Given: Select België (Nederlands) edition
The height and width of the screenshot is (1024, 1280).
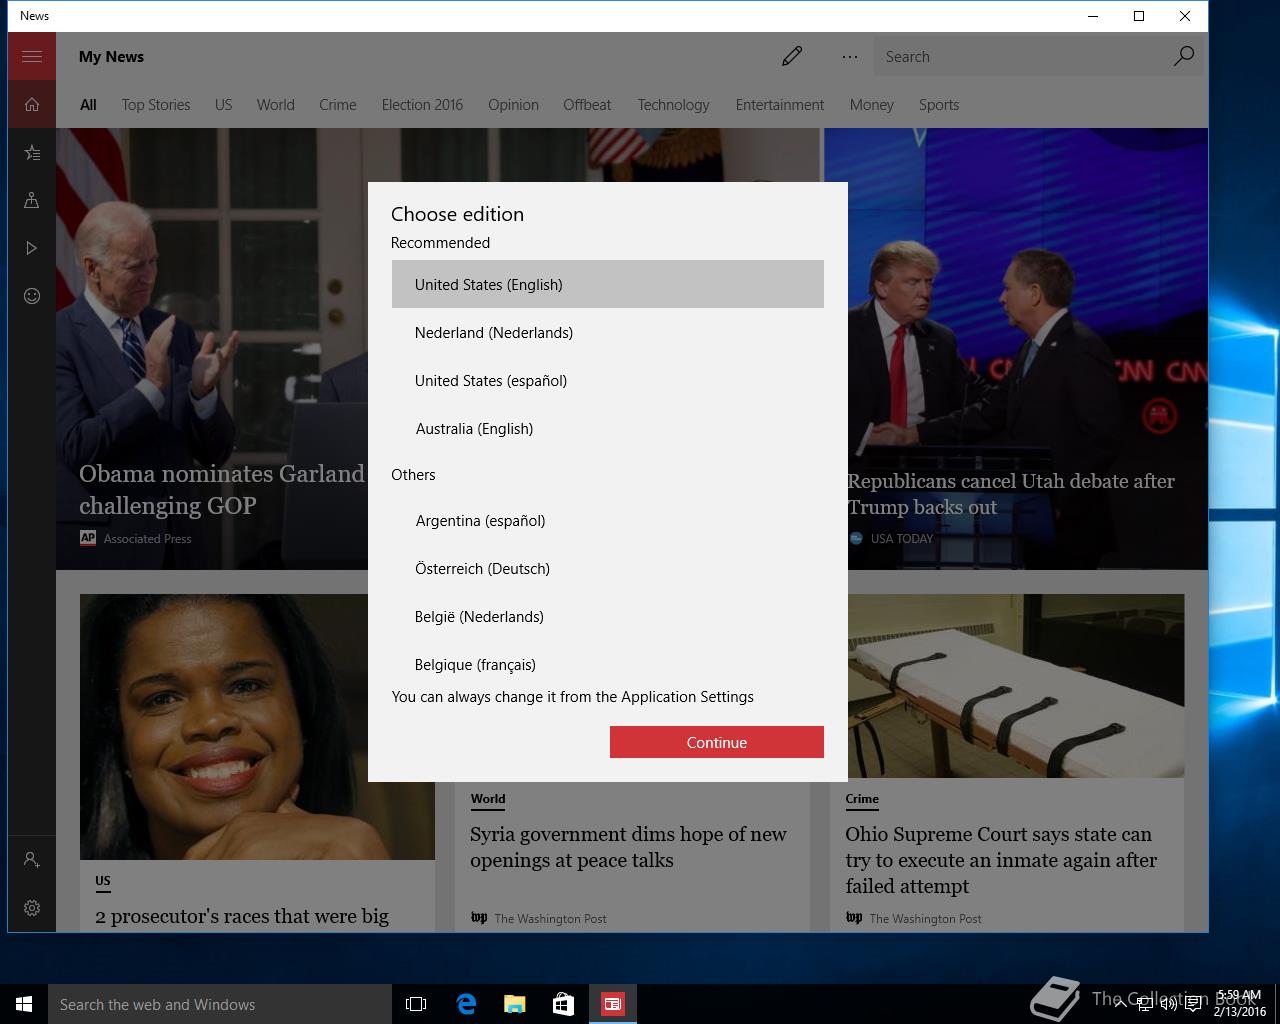Looking at the screenshot, I should pos(608,616).
